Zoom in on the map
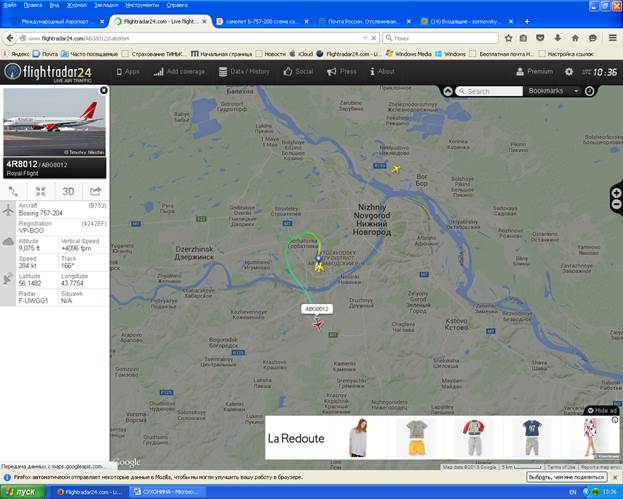The height and width of the screenshot is (499, 623). pos(616,193)
